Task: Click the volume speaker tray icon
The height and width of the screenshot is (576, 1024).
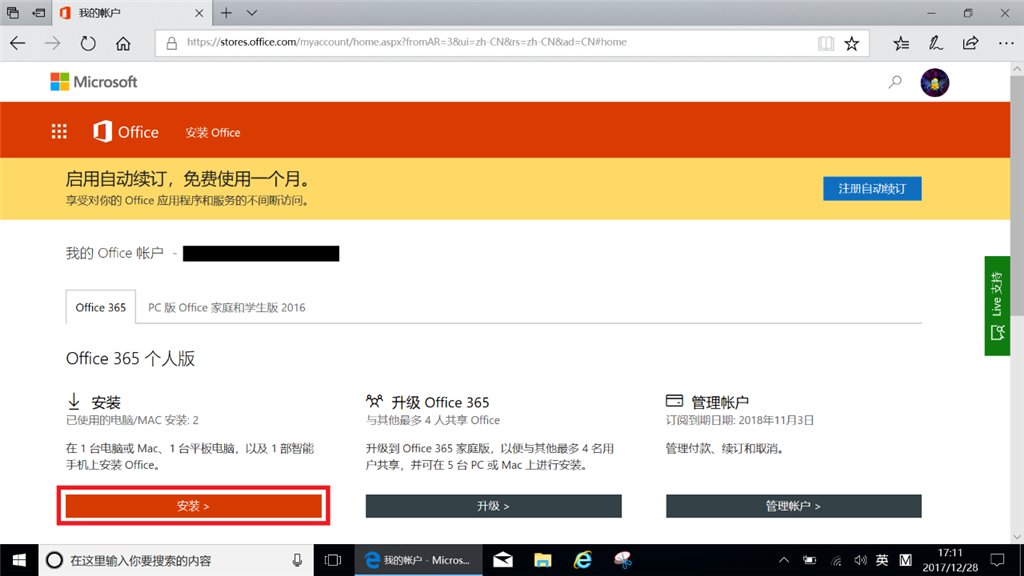Action: [x=861, y=560]
